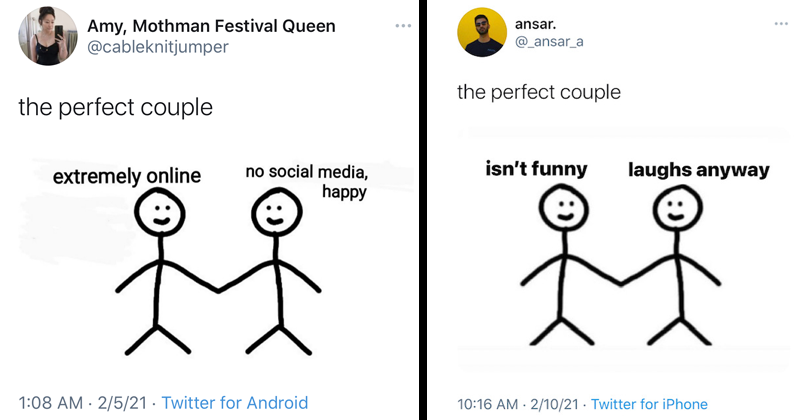
Task: Open the @_ansar_a handle link
Action: click(x=549, y=41)
